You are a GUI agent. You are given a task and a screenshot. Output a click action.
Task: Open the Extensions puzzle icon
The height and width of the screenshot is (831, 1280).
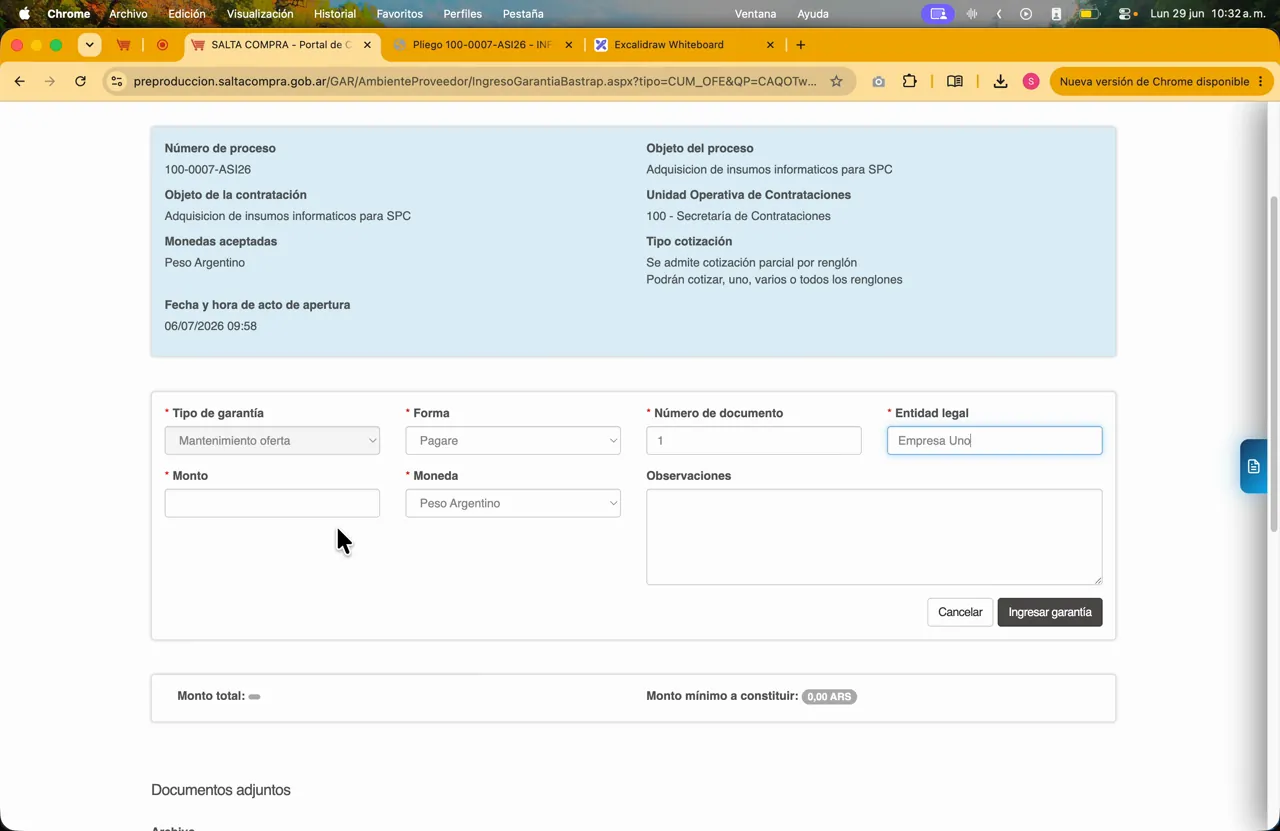[x=910, y=81]
